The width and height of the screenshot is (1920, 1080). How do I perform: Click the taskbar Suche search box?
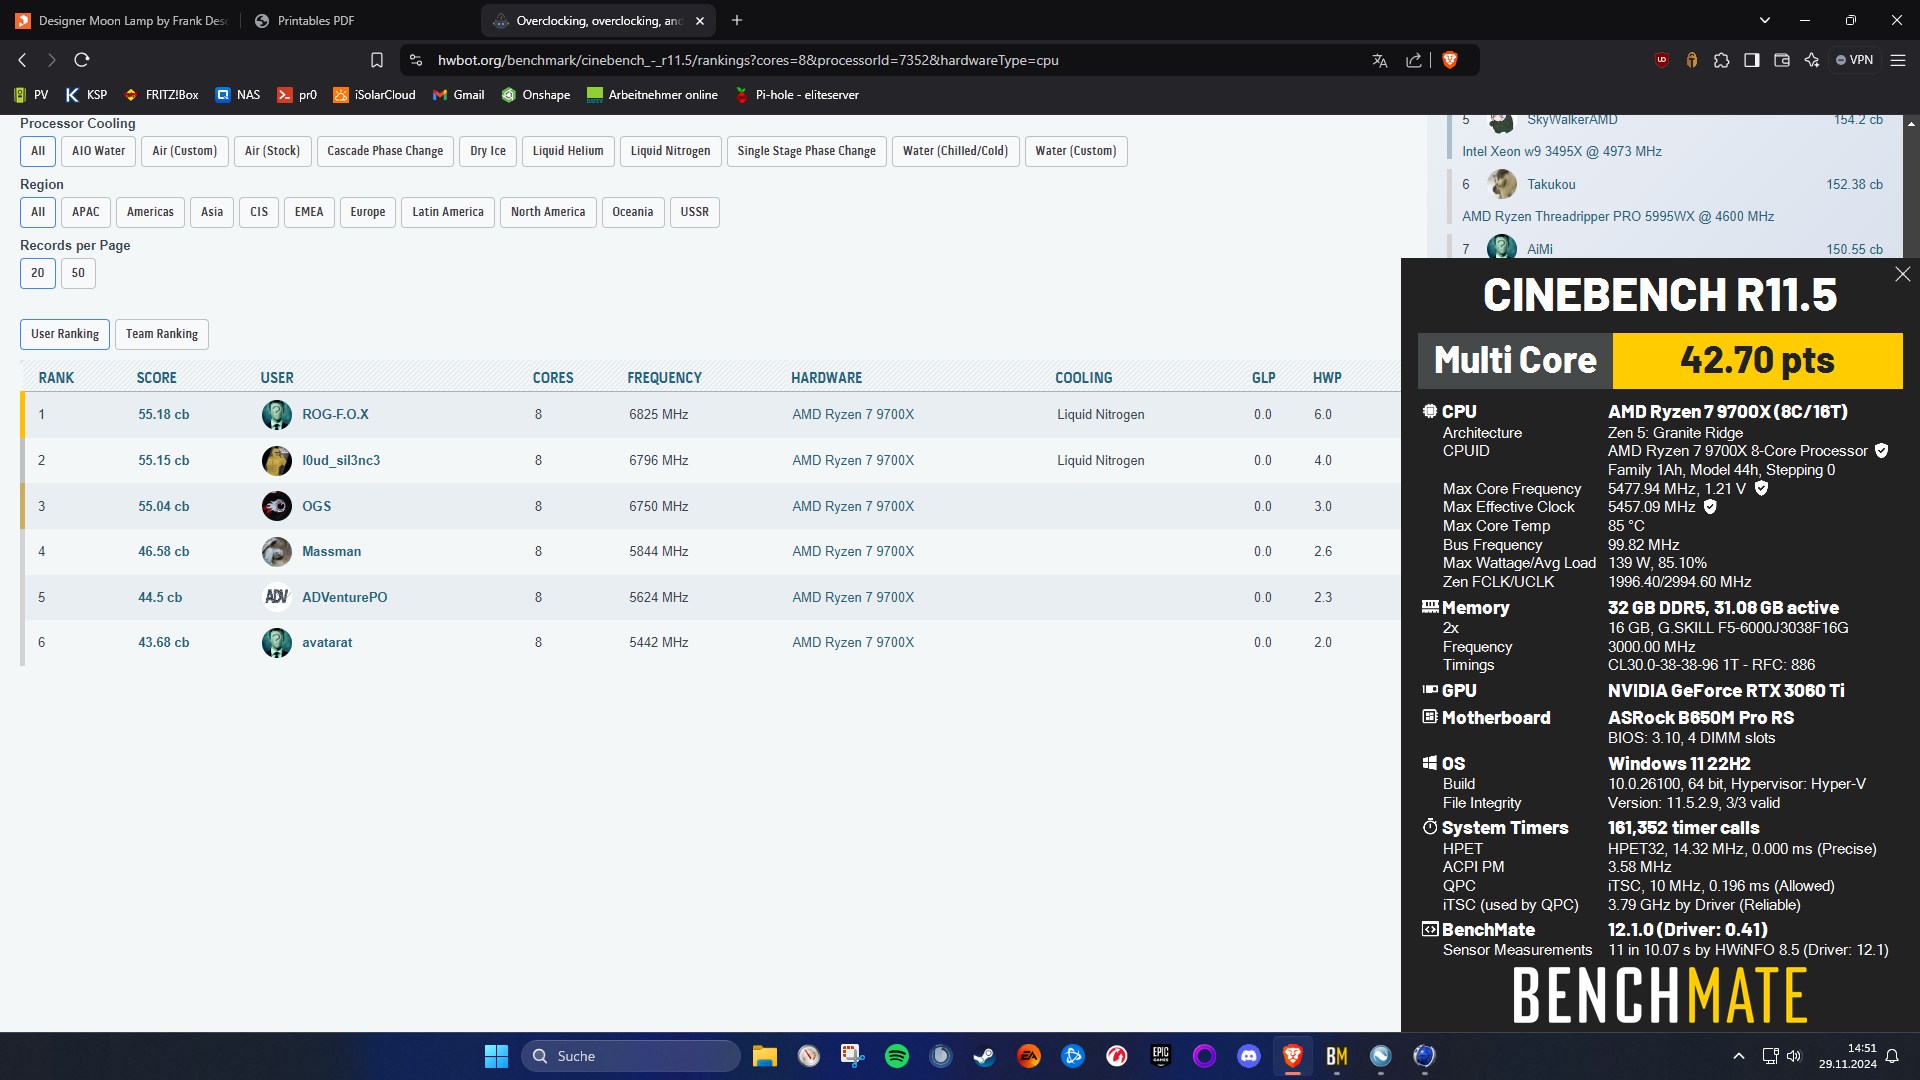(x=630, y=1056)
